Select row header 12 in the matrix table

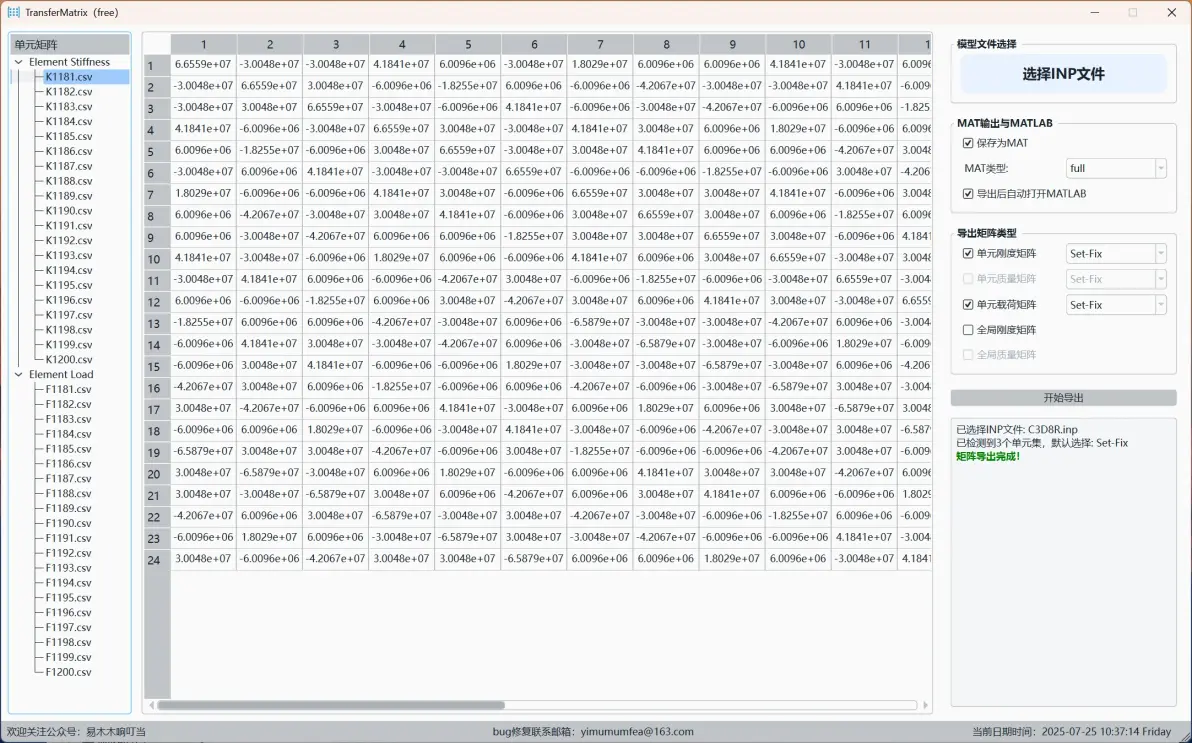coord(154,302)
